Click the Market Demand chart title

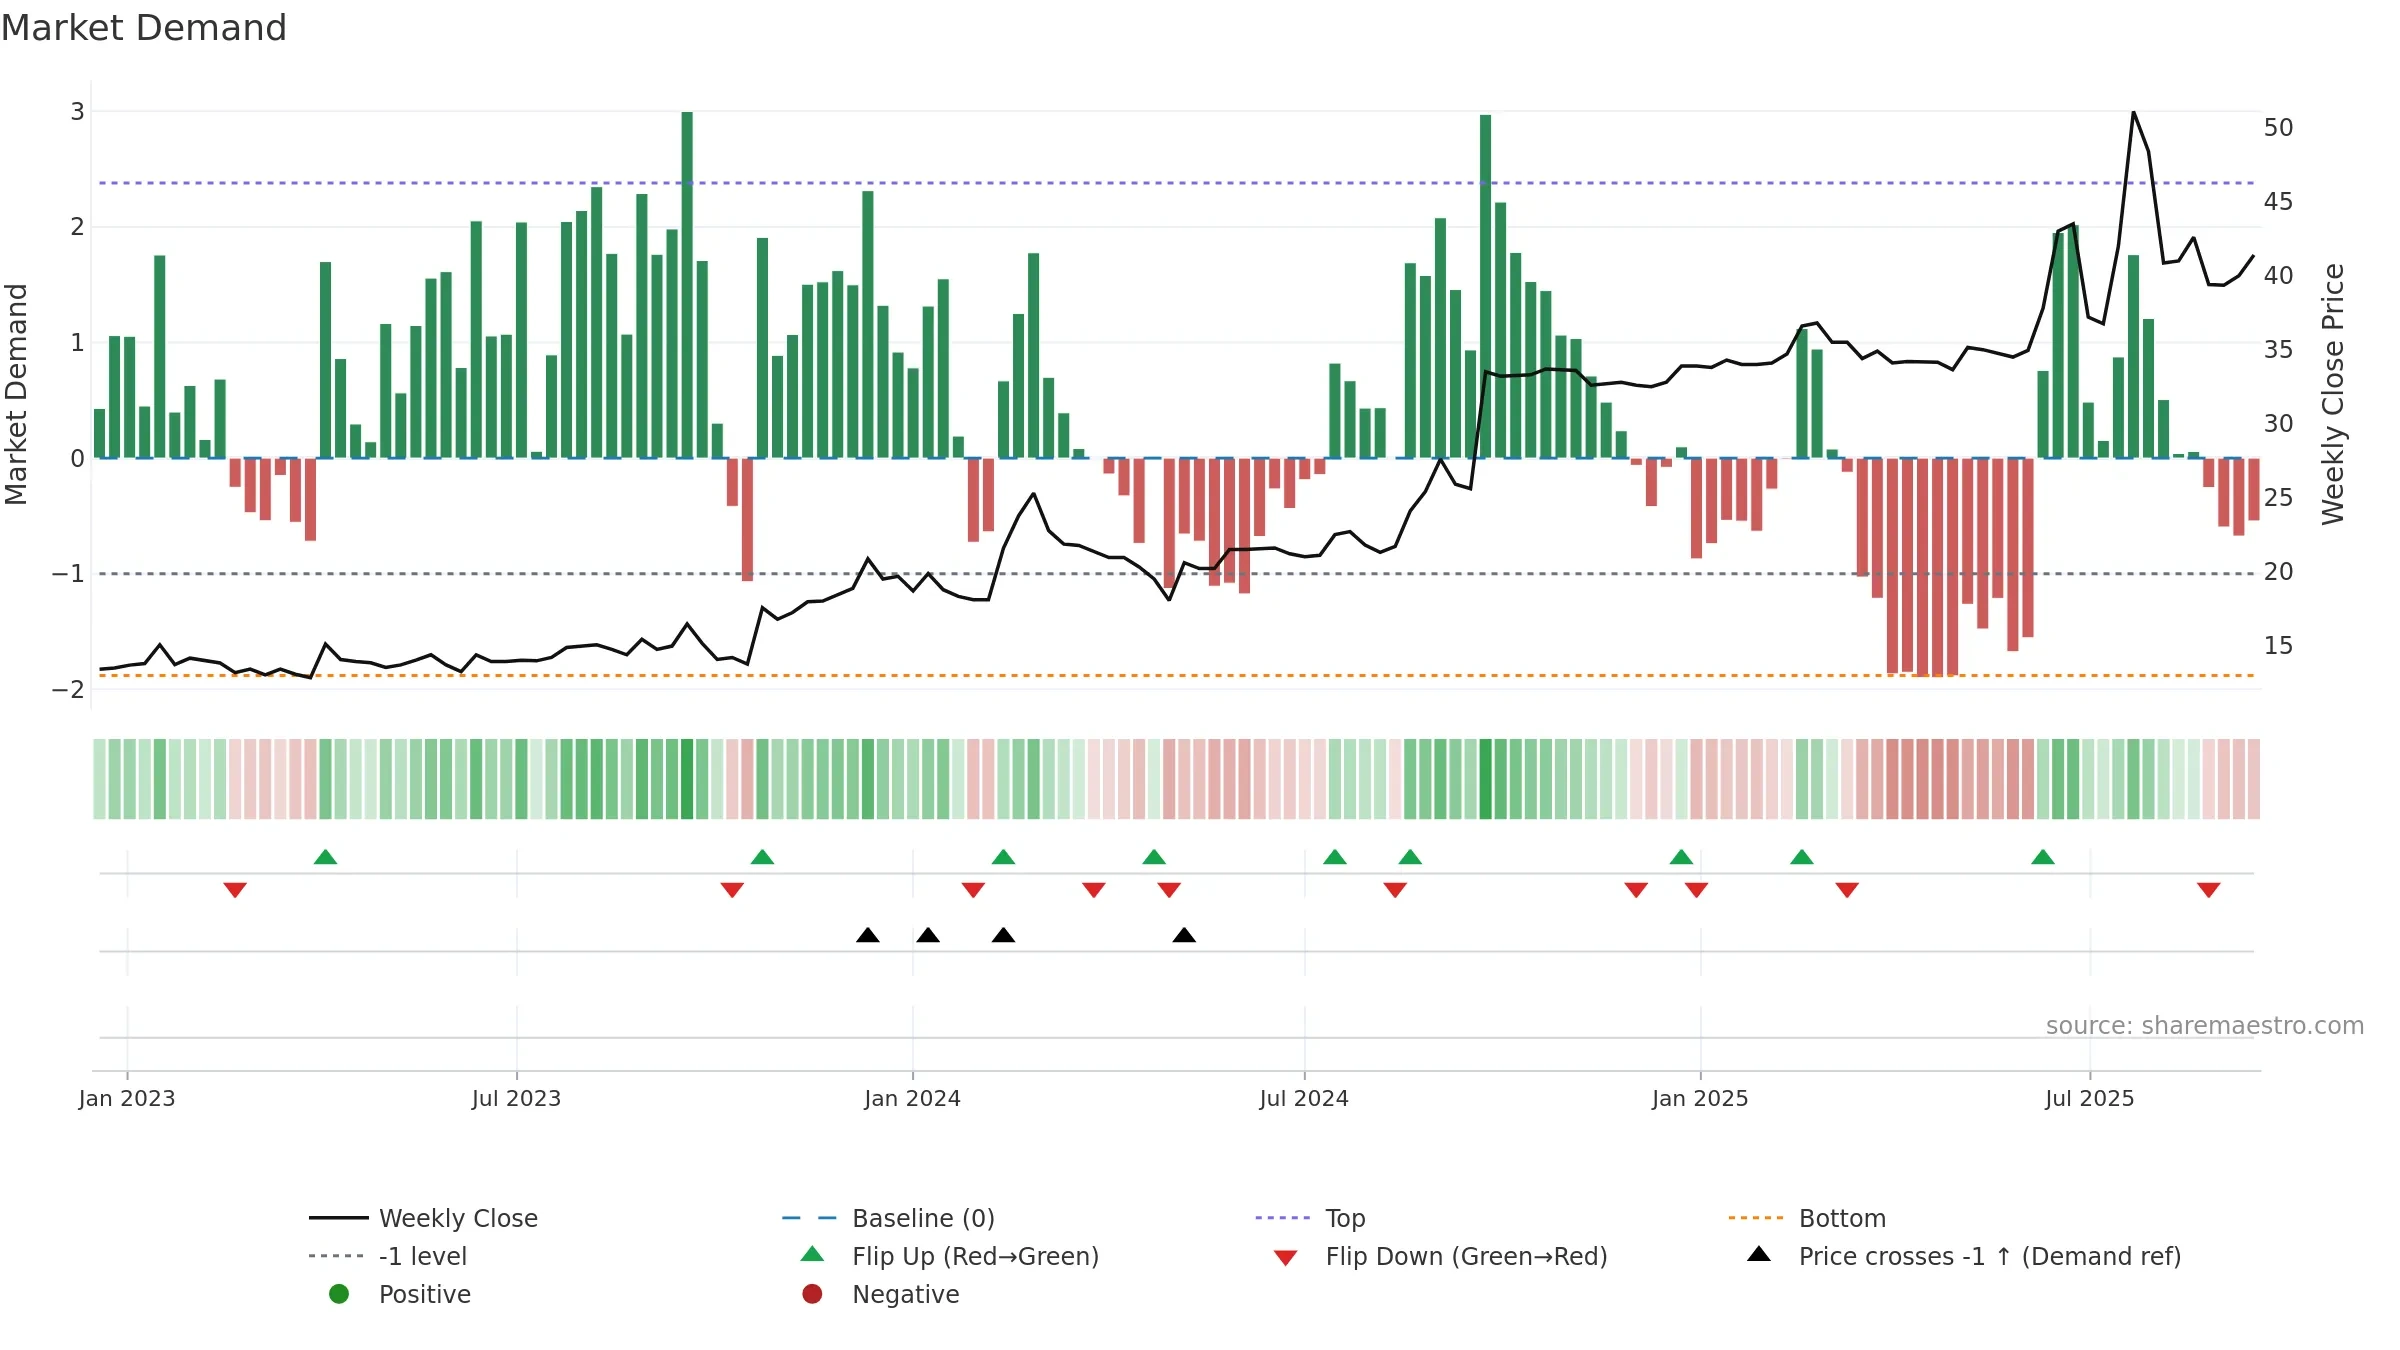(144, 28)
